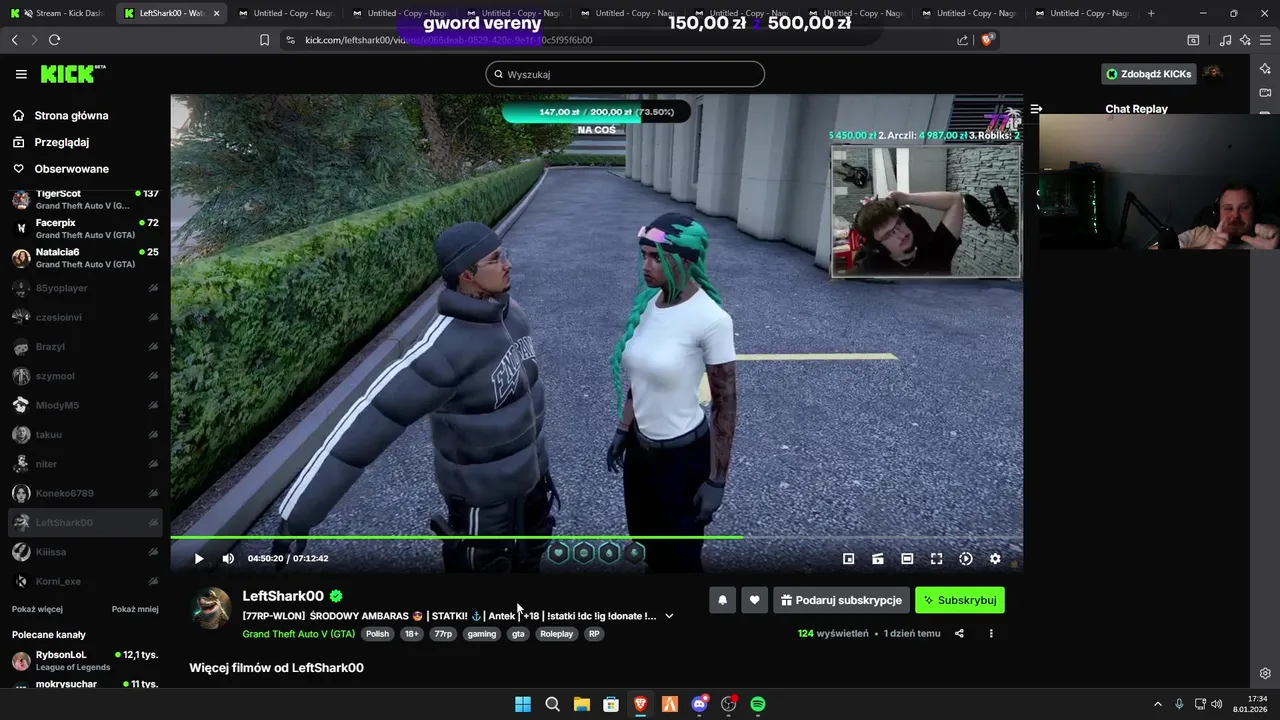Viewport: 1280px width, 720px height.
Task: Focus the Wyszukaj search field
Action: [625, 74]
